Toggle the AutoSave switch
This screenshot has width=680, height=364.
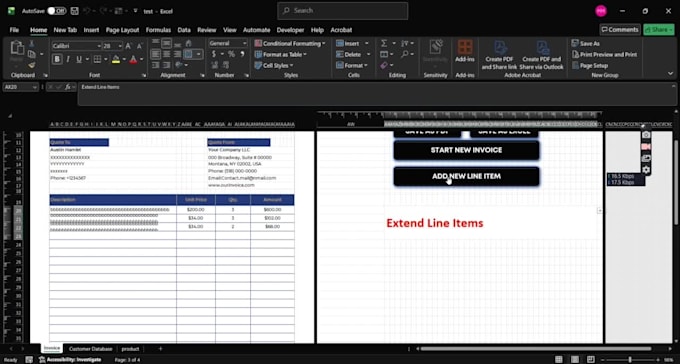tap(56, 11)
